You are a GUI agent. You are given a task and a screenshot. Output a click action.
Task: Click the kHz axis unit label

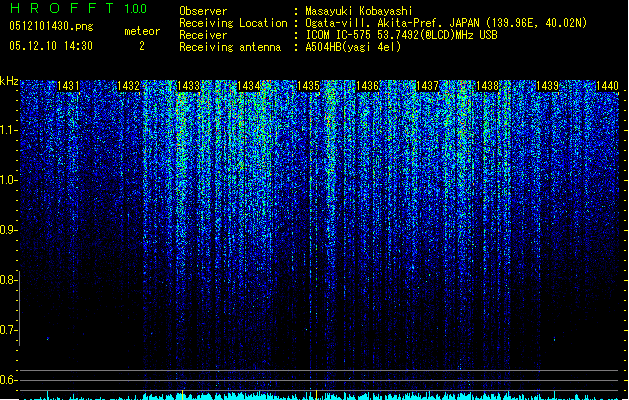(x=9, y=81)
